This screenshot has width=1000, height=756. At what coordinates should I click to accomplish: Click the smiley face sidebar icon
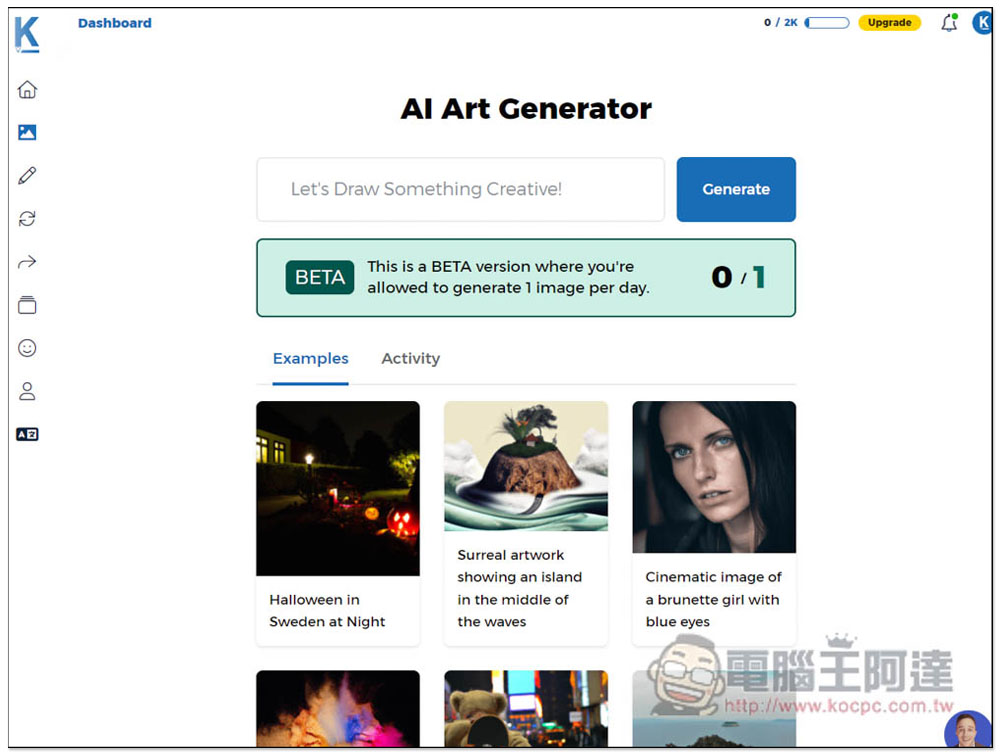pyautogui.click(x=27, y=348)
